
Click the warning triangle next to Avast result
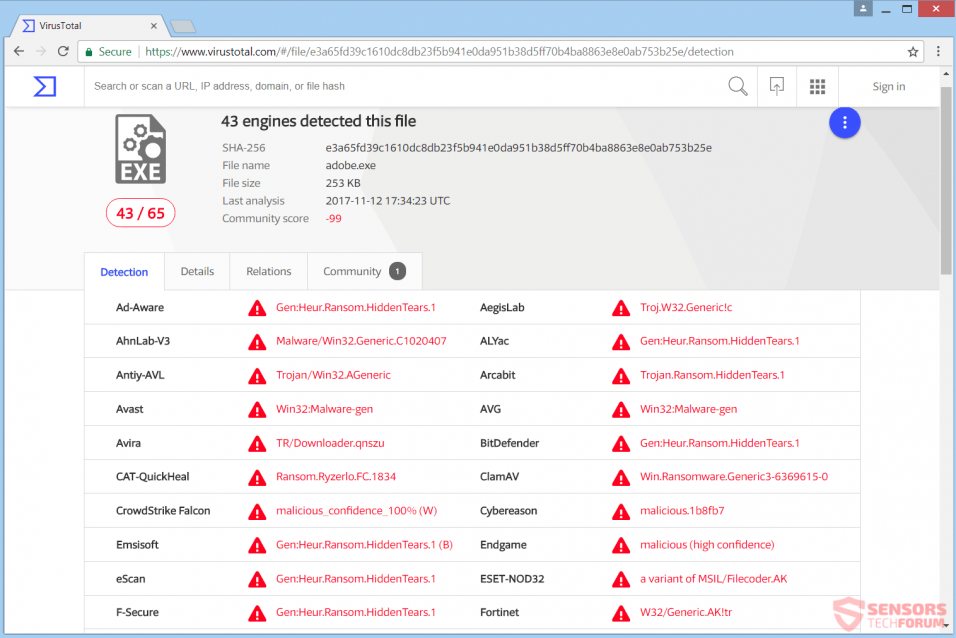pos(257,409)
